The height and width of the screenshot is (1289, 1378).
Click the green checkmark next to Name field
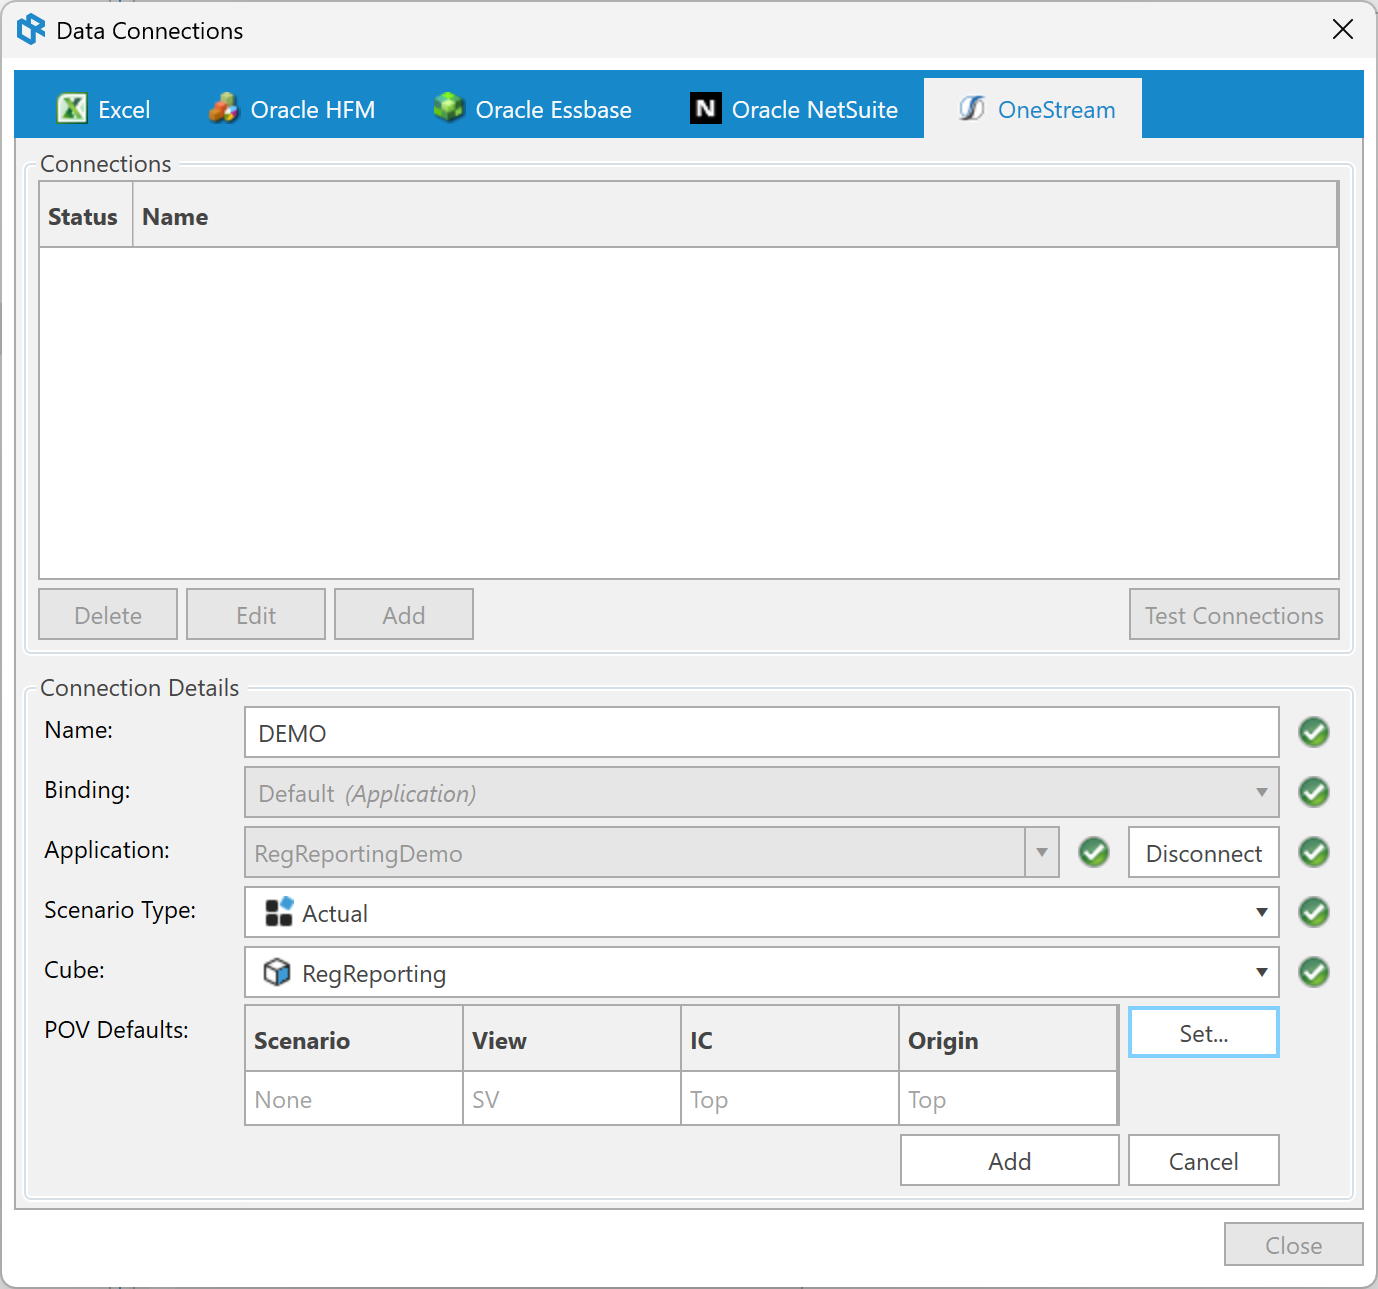click(x=1314, y=732)
